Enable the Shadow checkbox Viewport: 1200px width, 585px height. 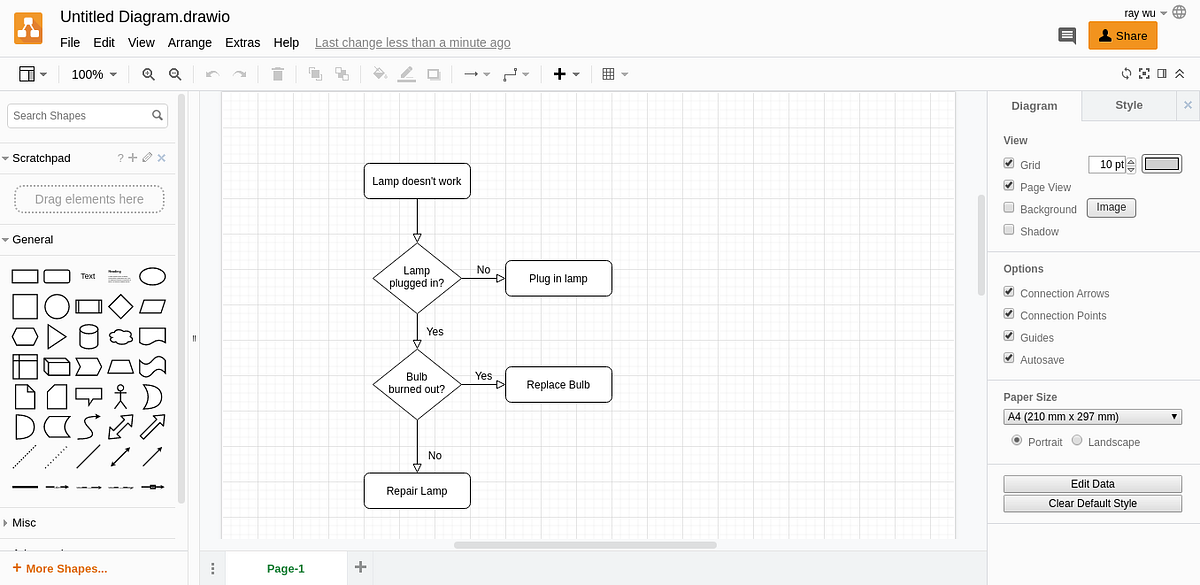1009,229
